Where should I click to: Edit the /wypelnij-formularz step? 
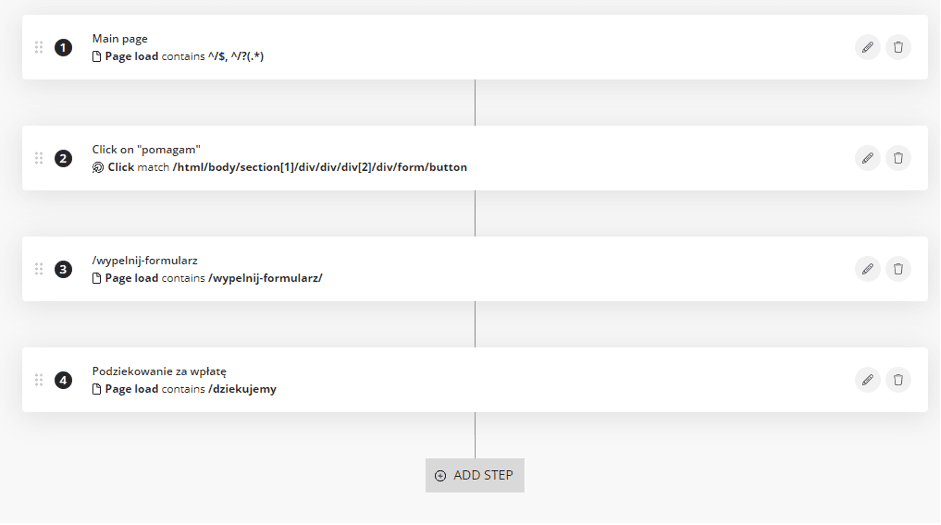(x=867, y=269)
